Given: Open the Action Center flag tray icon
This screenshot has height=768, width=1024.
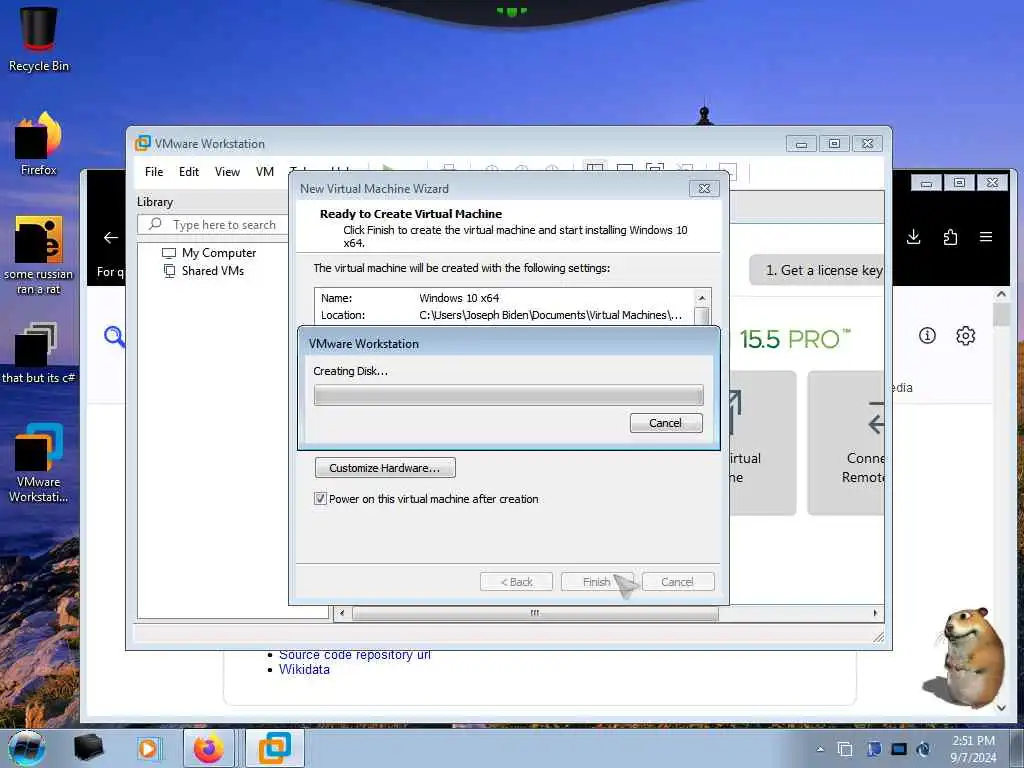Looking at the screenshot, I should (874, 749).
